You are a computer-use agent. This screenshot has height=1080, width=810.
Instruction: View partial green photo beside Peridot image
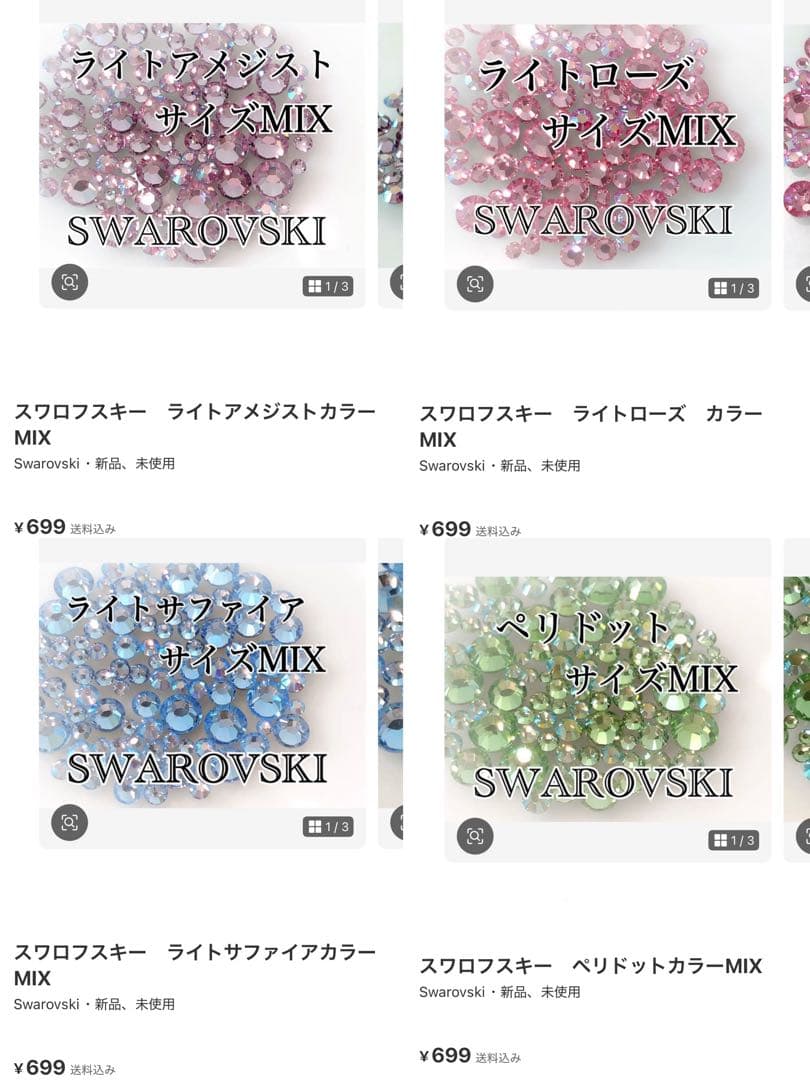pyautogui.click(x=797, y=700)
